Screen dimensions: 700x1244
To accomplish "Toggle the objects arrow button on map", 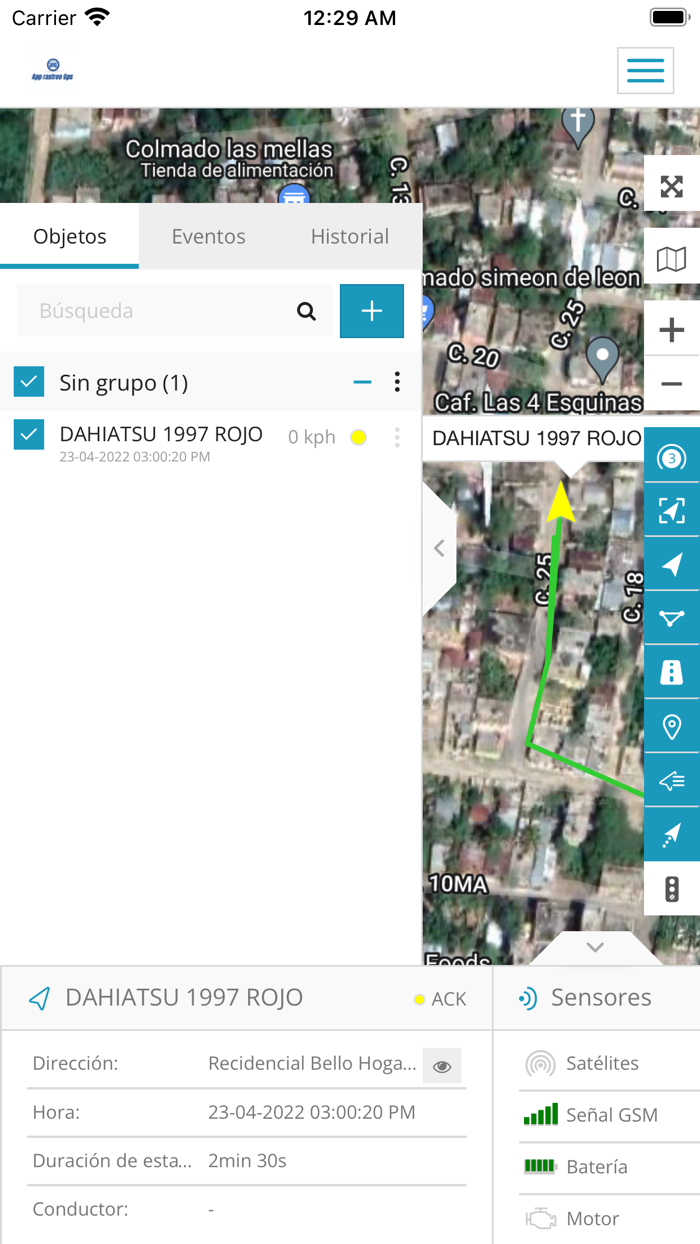I will (672, 564).
